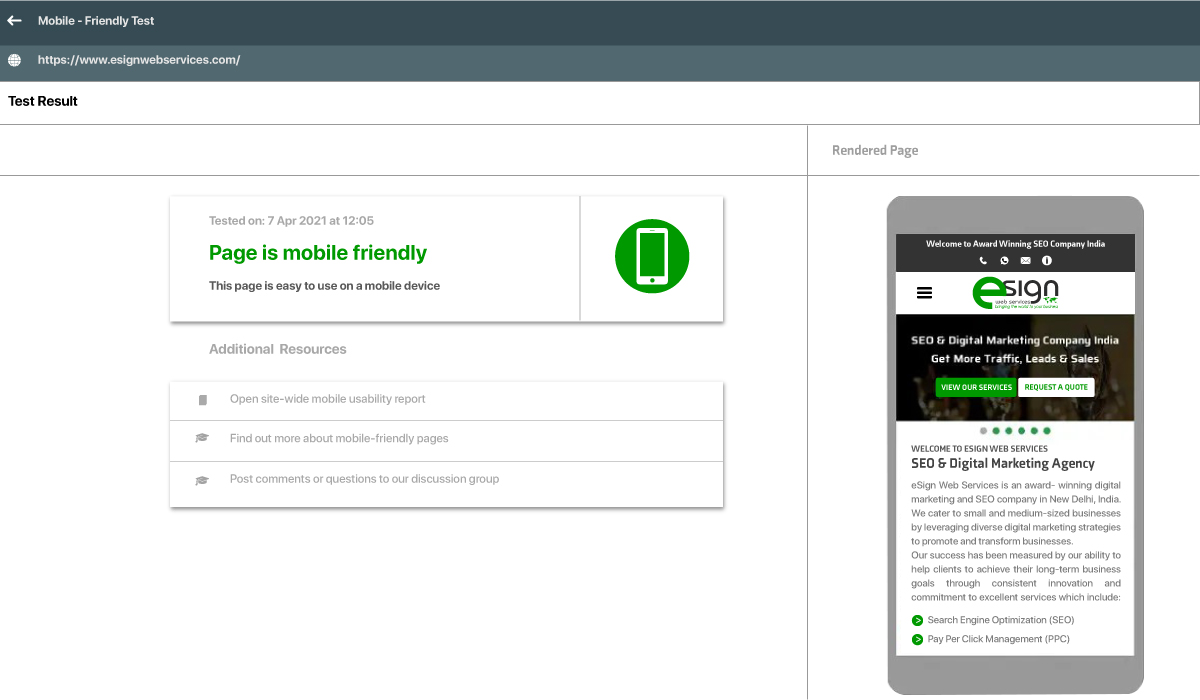Click graduation cap icon beside mobile-friendly pages
The height and width of the screenshot is (700, 1200).
[202, 438]
